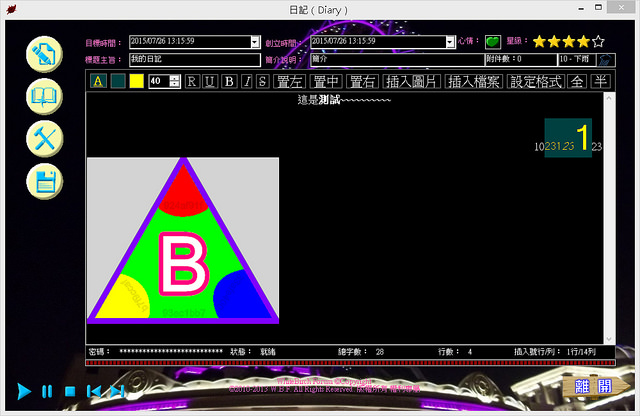Image resolution: width=640 pixels, height=416 pixels.
Task: Click the 離開 exit sign button
Action: (x=596, y=386)
